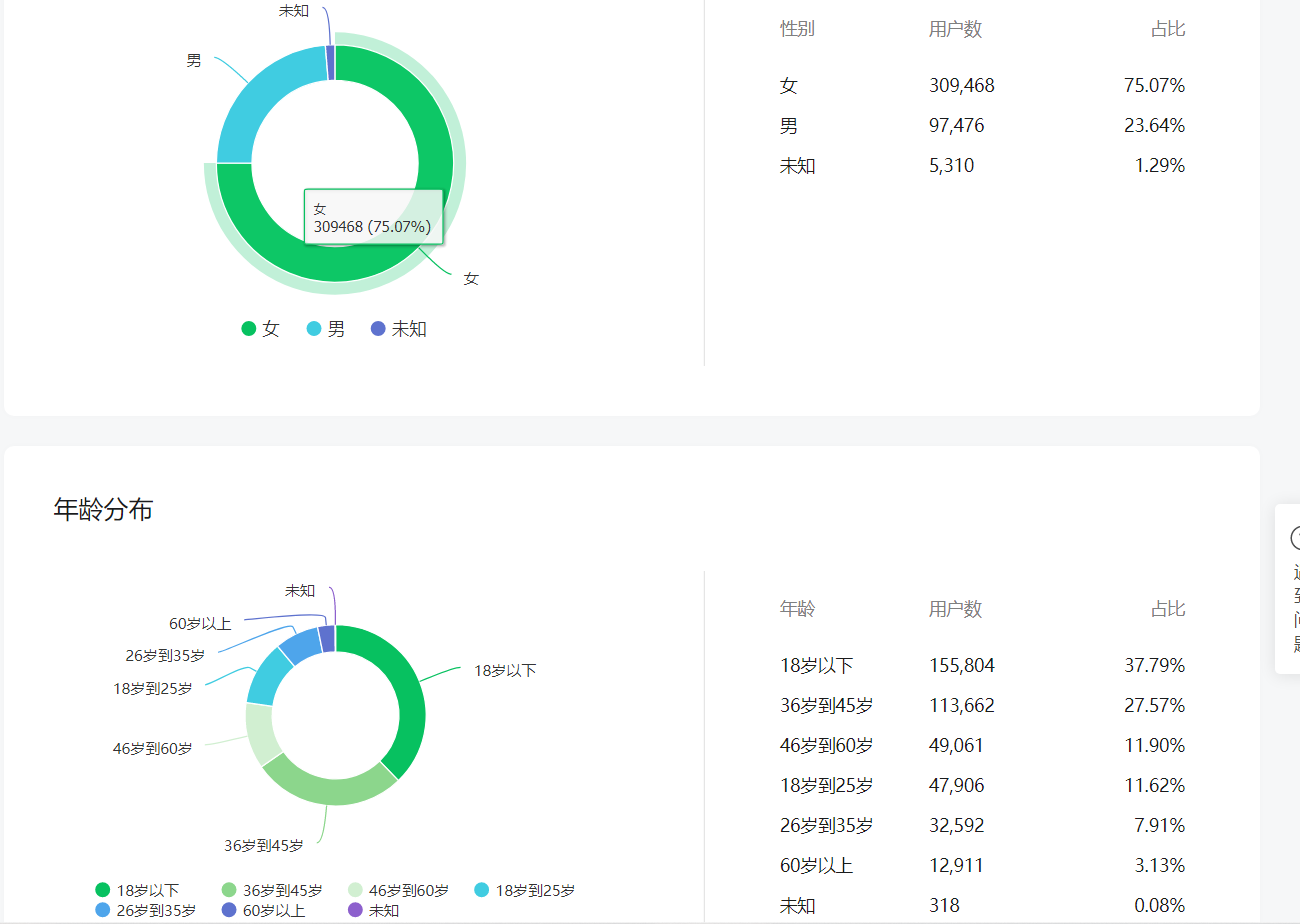1300x924 pixels.
Task: Click the 46岁到60岁 callout label beside age donut
Action: click(152, 748)
